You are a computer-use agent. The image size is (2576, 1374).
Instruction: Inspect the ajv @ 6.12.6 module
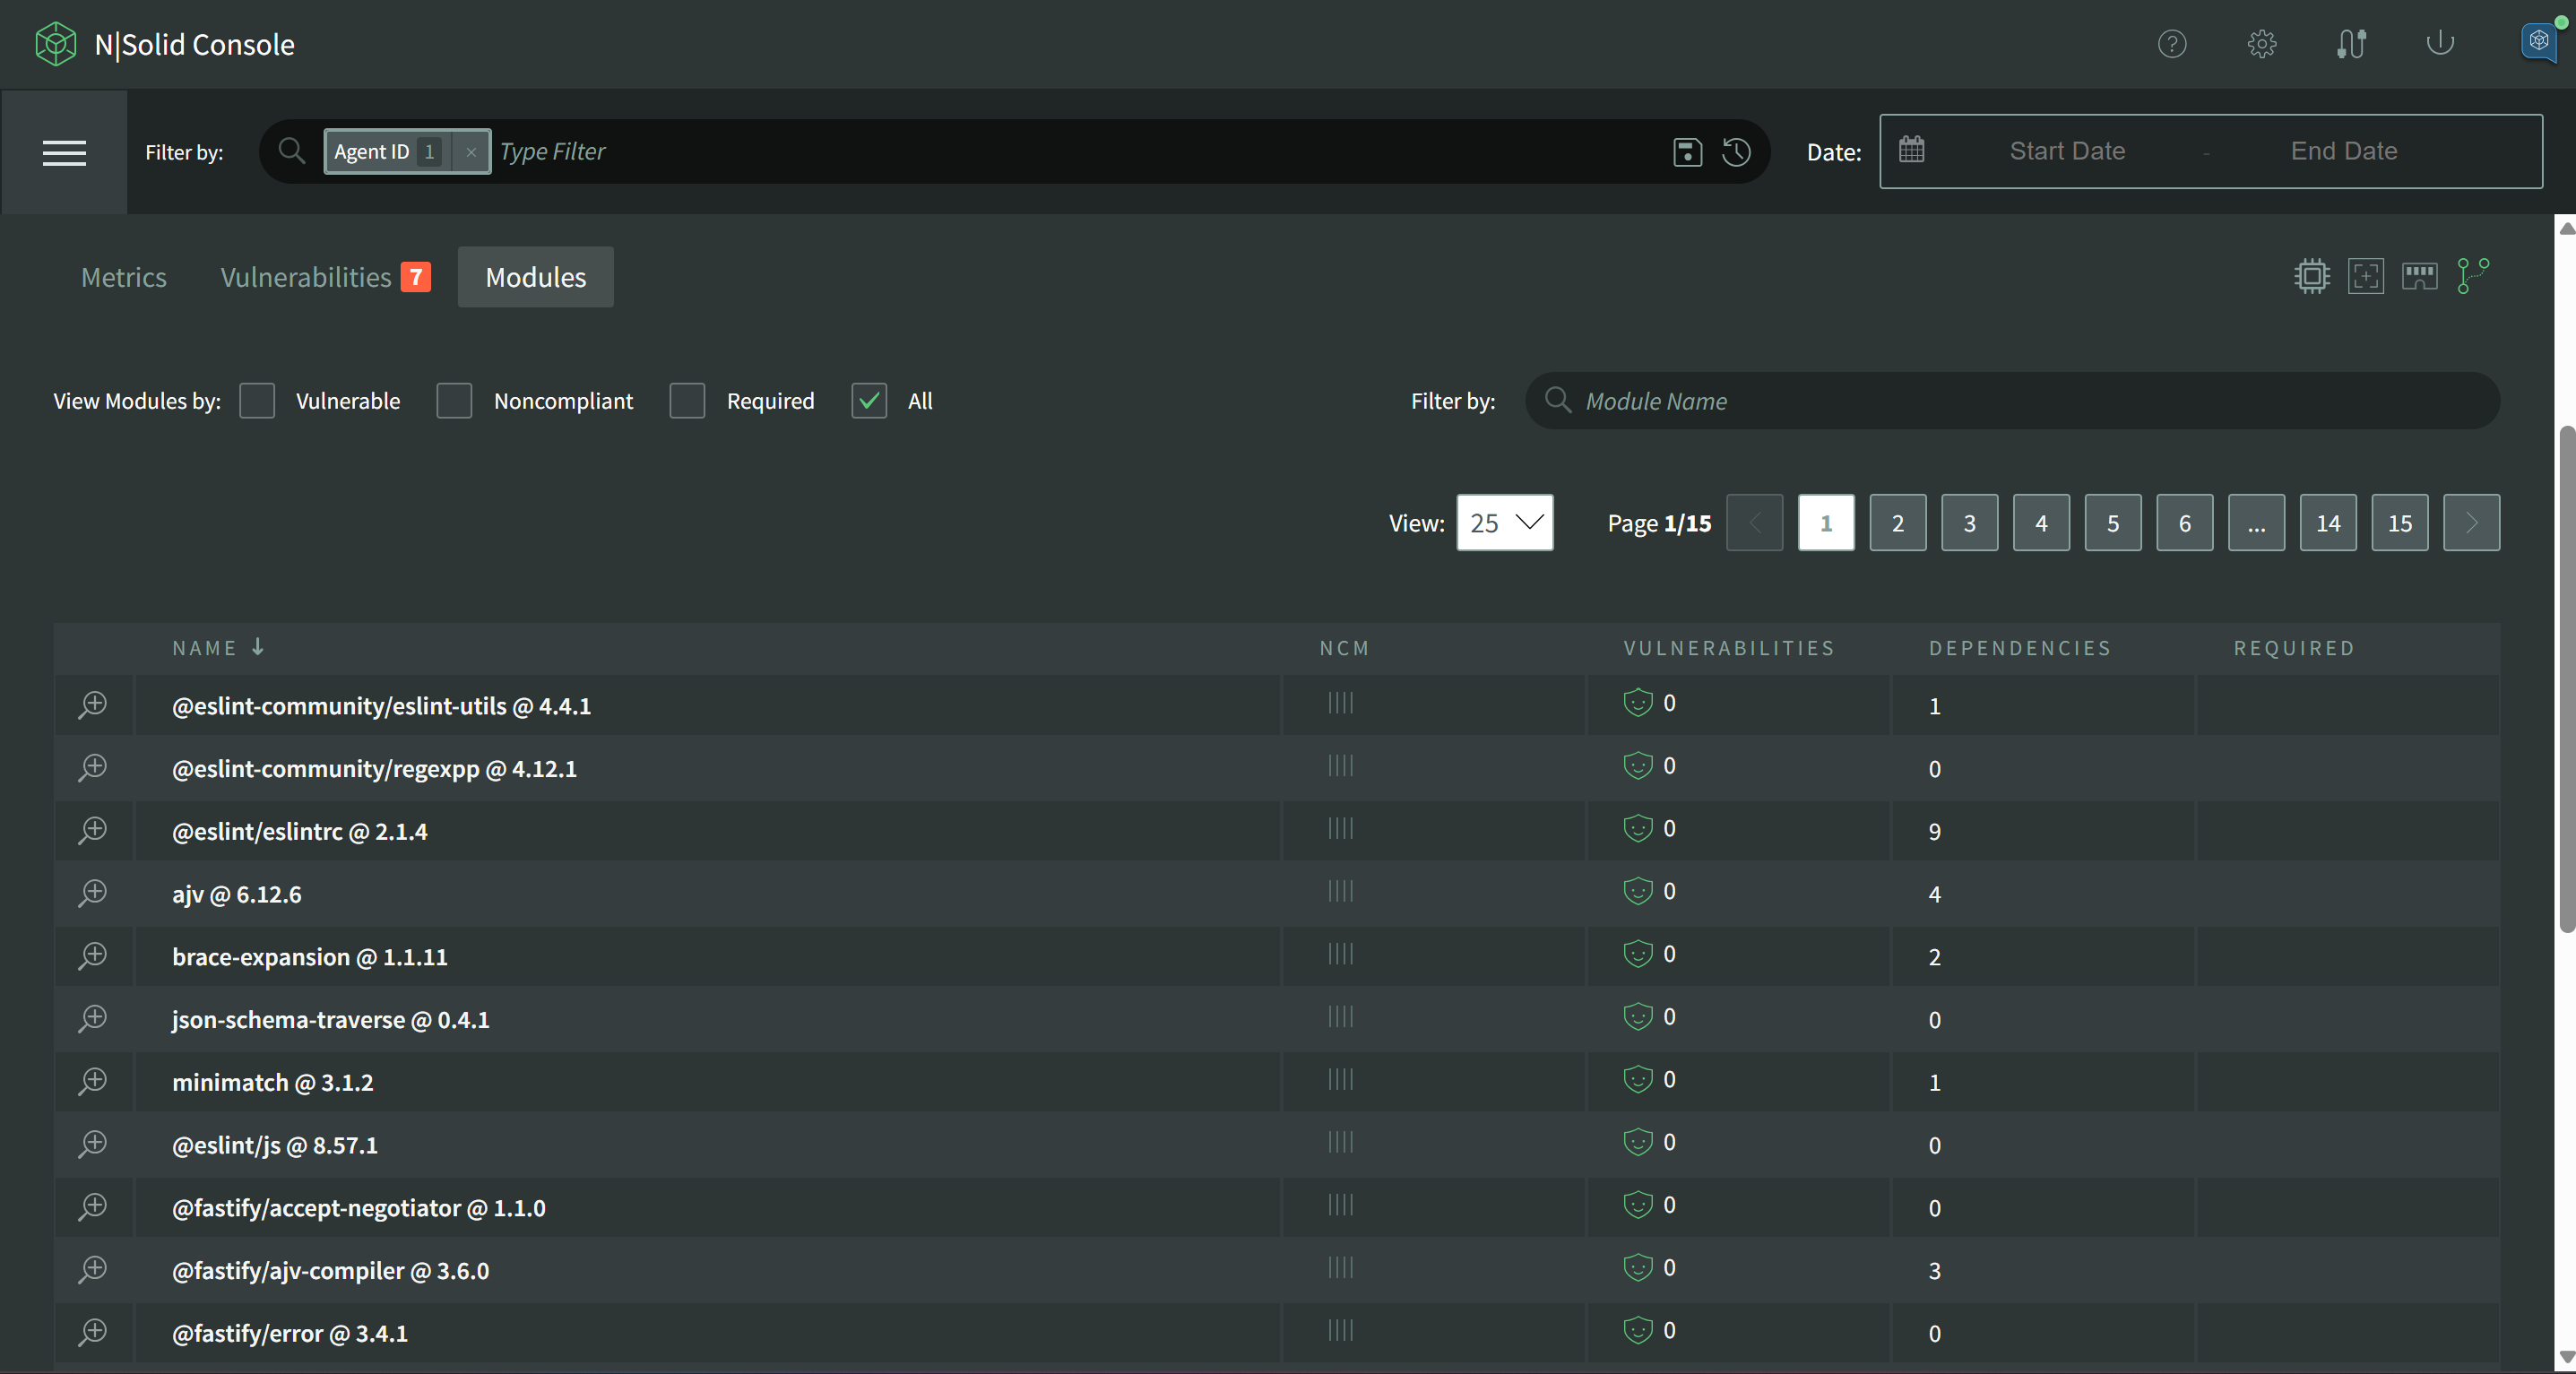(93, 893)
